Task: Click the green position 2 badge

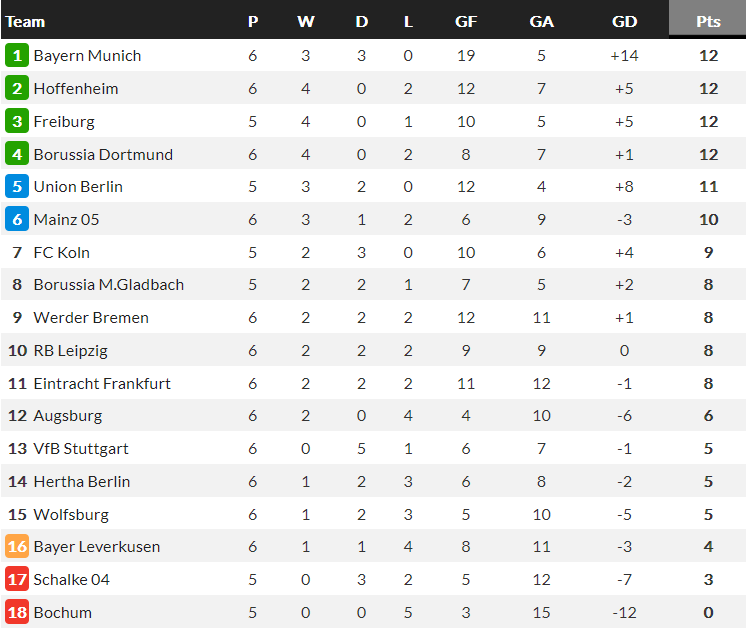Action: pyautogui.click(x=17, y=89)
